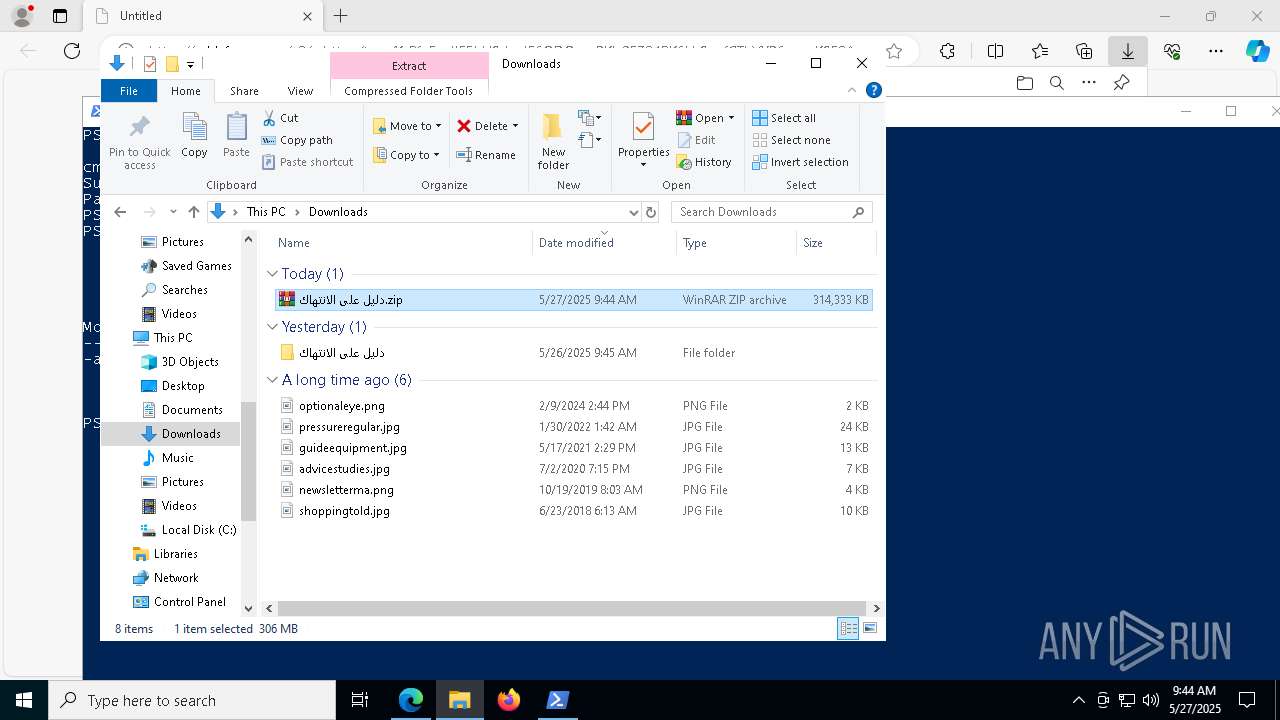This screenshot has width=1280, height=720.
Task: Open recent locations dropdown arrow
Action: [x=173, y=212]
